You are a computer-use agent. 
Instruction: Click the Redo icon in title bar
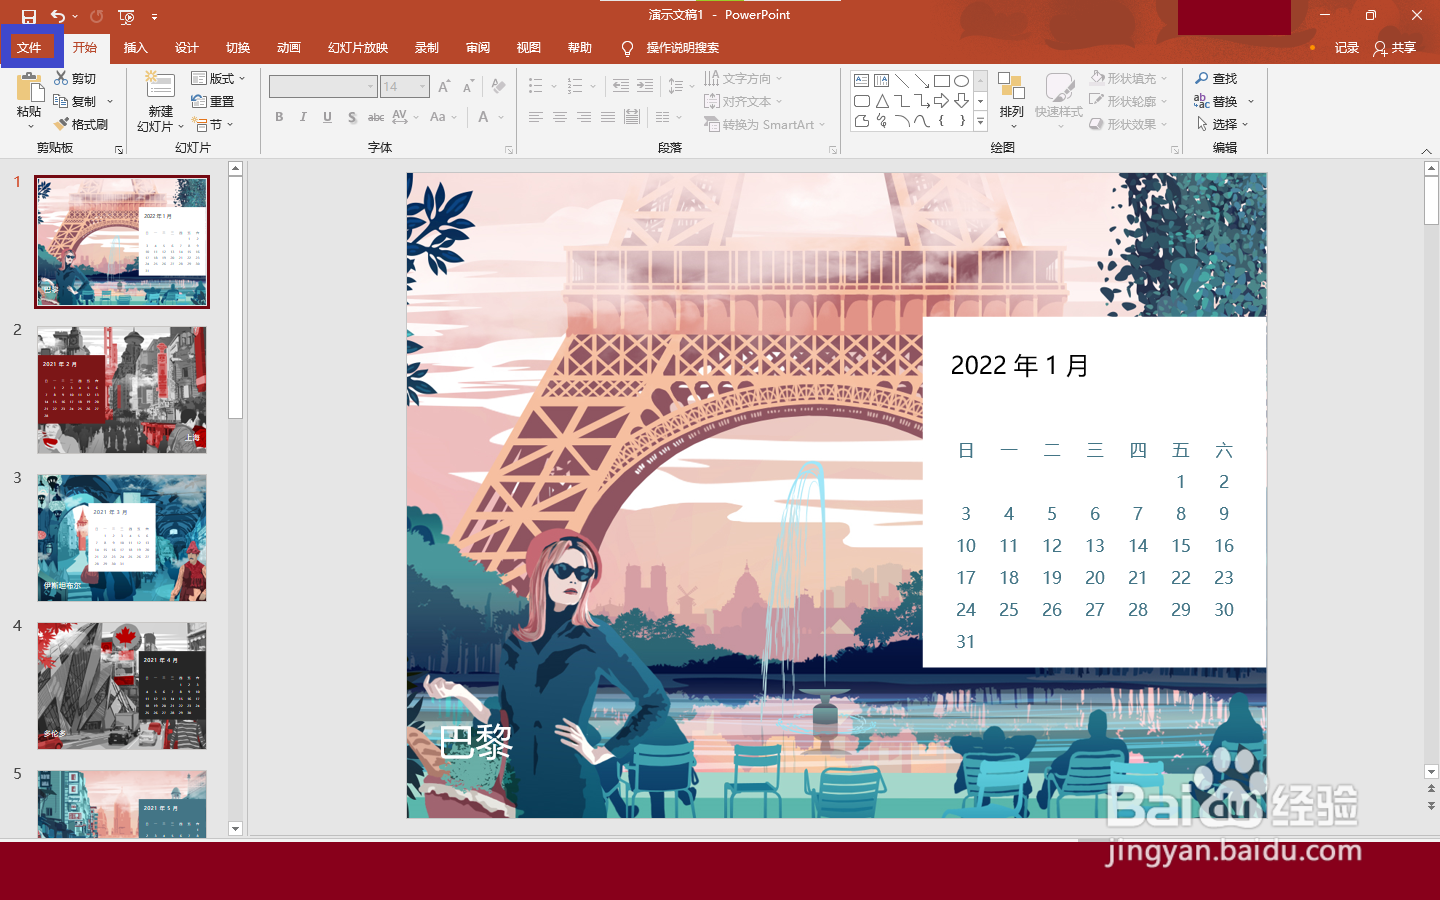[x=96, y=16]
